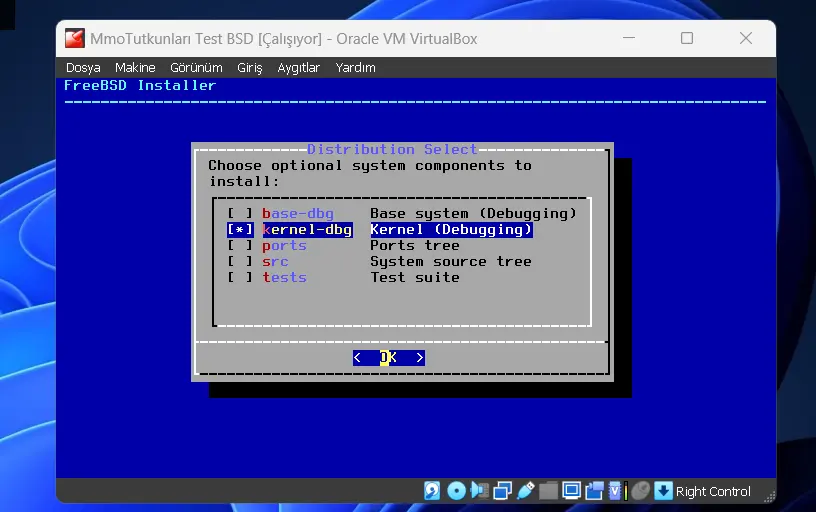816x512 pixels.
Task: Open the Dosya menu
Action: click(83, 68)
